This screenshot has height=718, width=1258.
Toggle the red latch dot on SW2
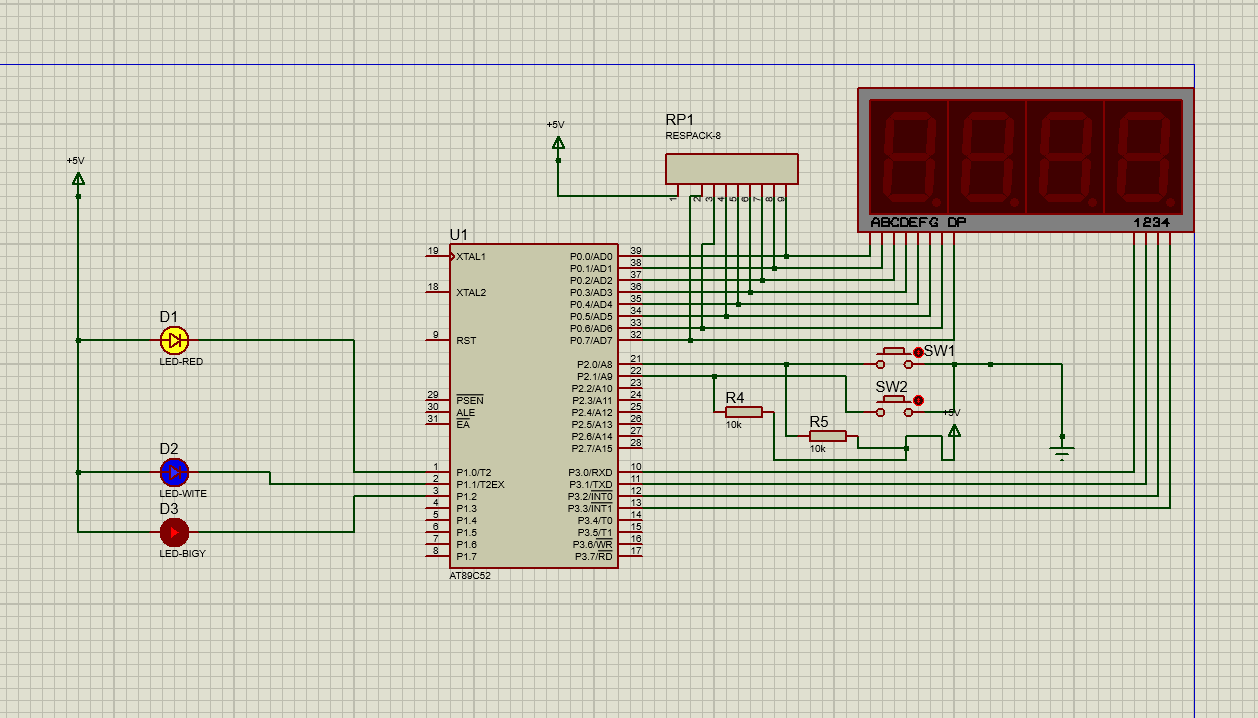tap(918, 400)
